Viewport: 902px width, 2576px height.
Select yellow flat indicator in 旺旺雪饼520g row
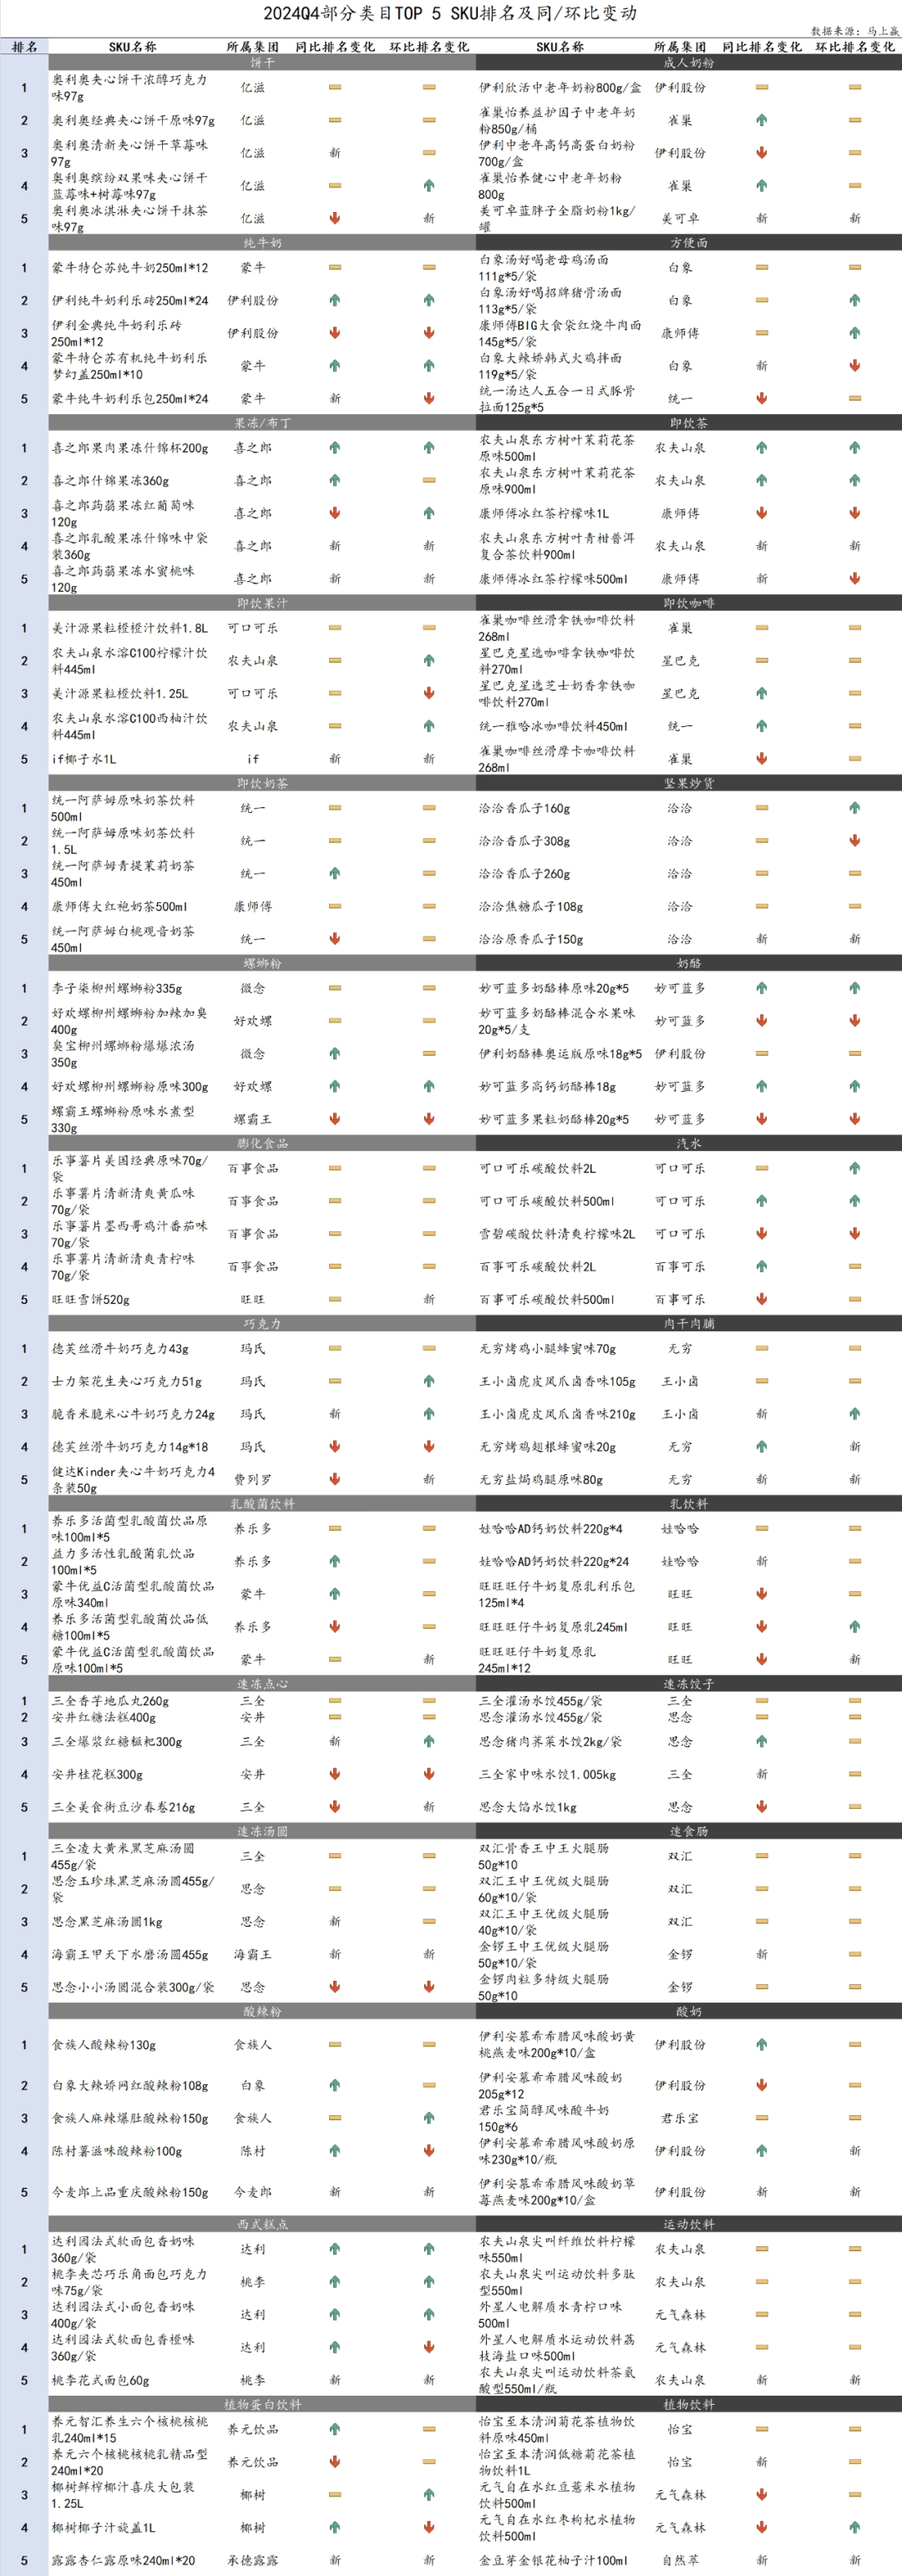(334, 1299)
